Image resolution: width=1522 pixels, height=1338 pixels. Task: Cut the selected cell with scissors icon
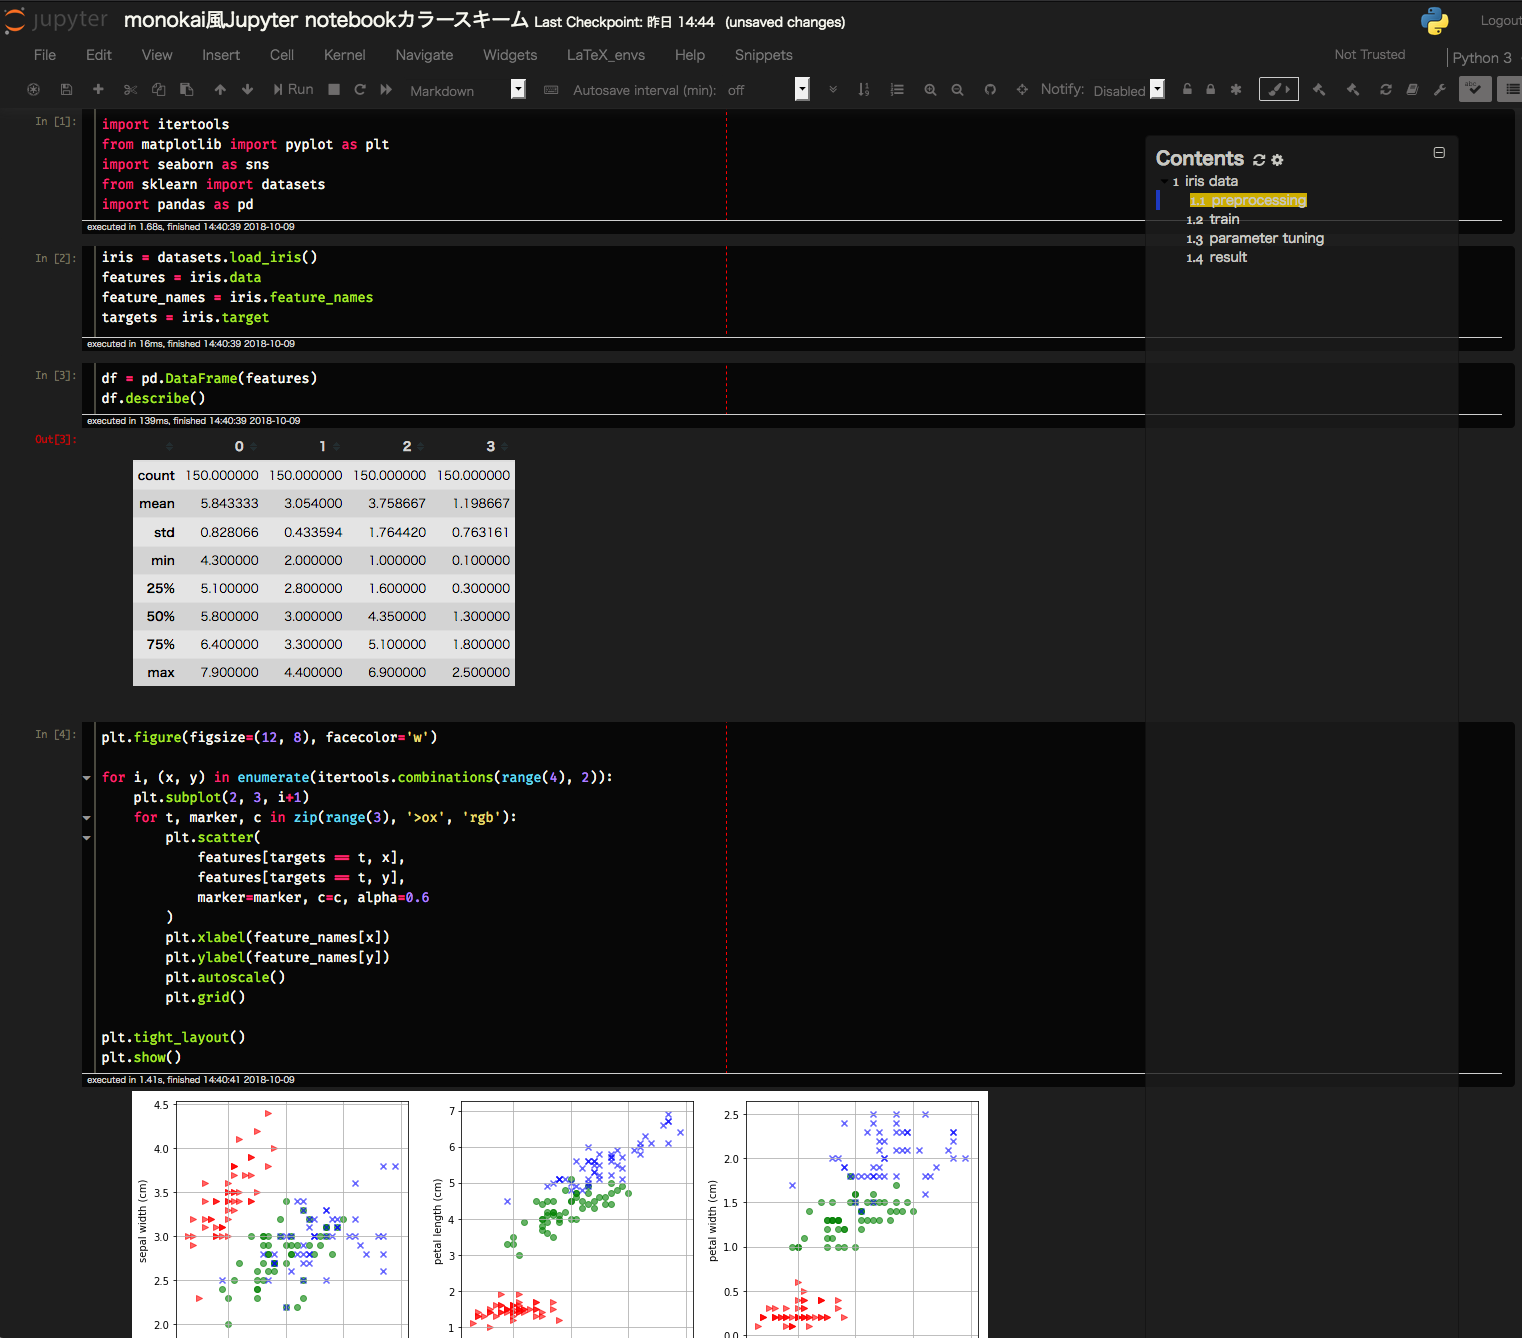coord(130,90)
